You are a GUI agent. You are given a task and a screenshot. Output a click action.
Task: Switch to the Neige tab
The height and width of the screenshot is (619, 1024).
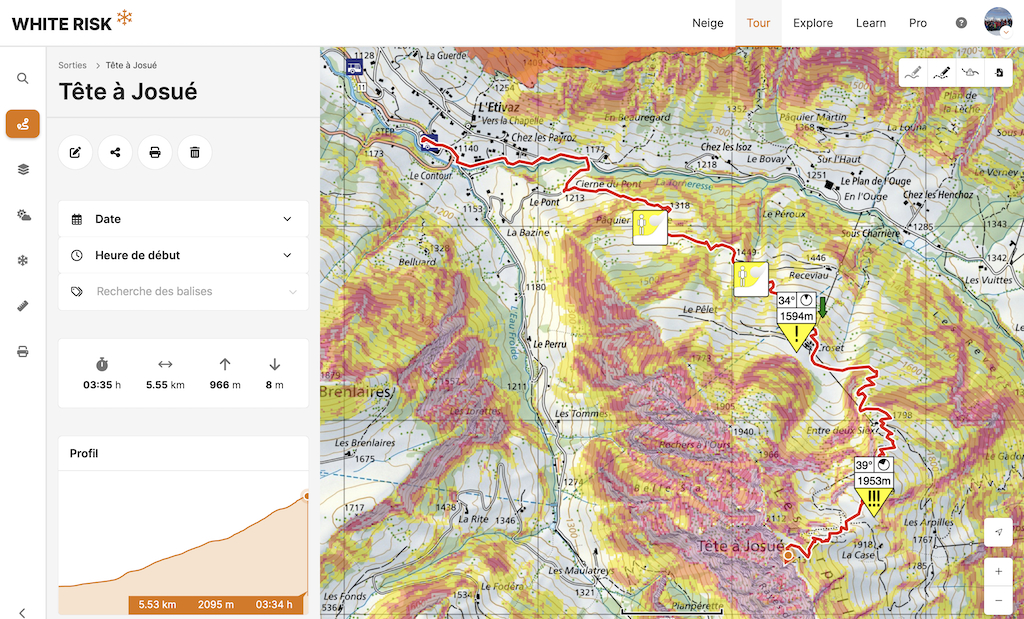(708, 23)
